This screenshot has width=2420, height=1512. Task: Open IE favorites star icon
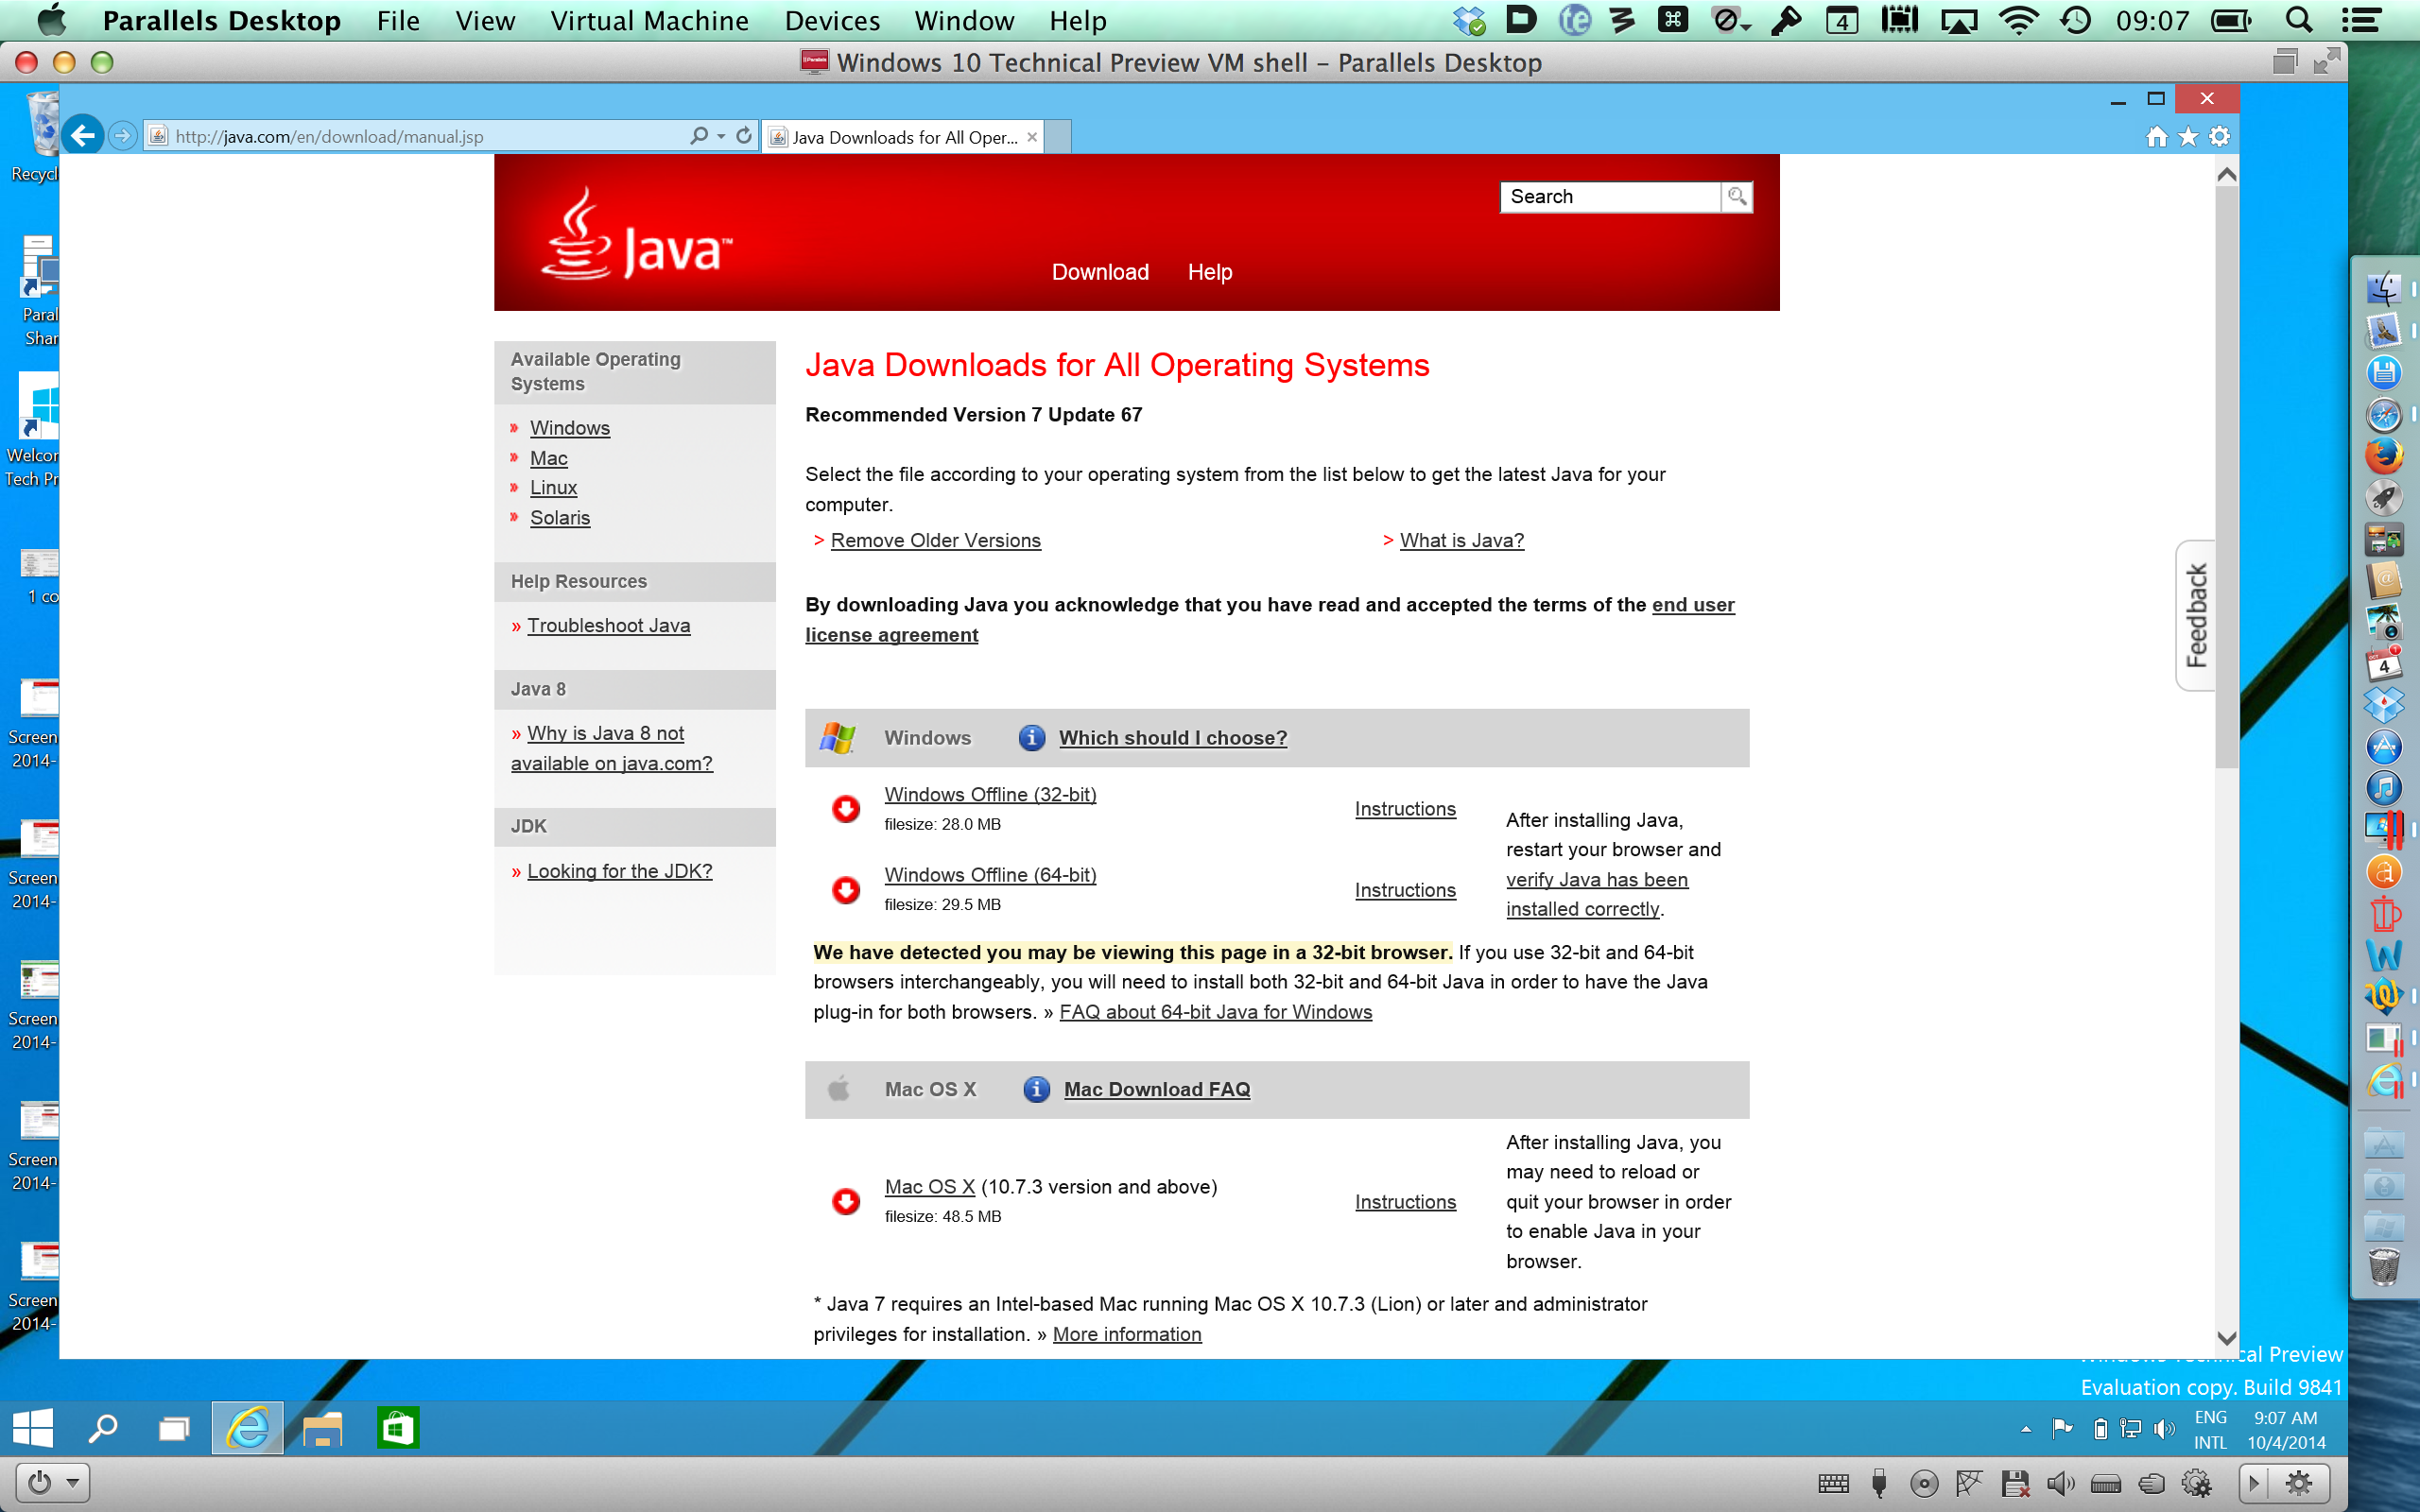click(2188, 137)
